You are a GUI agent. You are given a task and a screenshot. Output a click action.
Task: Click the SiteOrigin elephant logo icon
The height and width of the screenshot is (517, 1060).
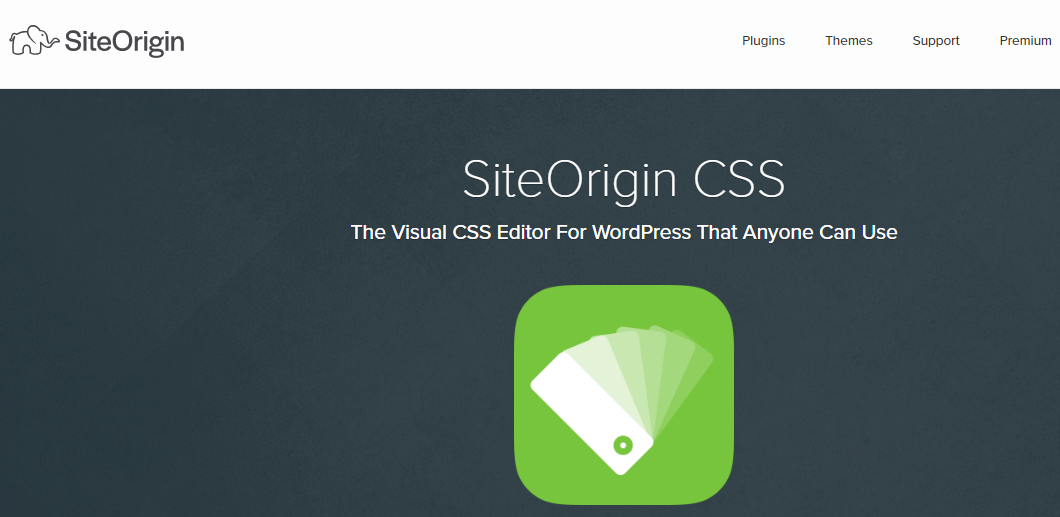(x=34, y=41)
